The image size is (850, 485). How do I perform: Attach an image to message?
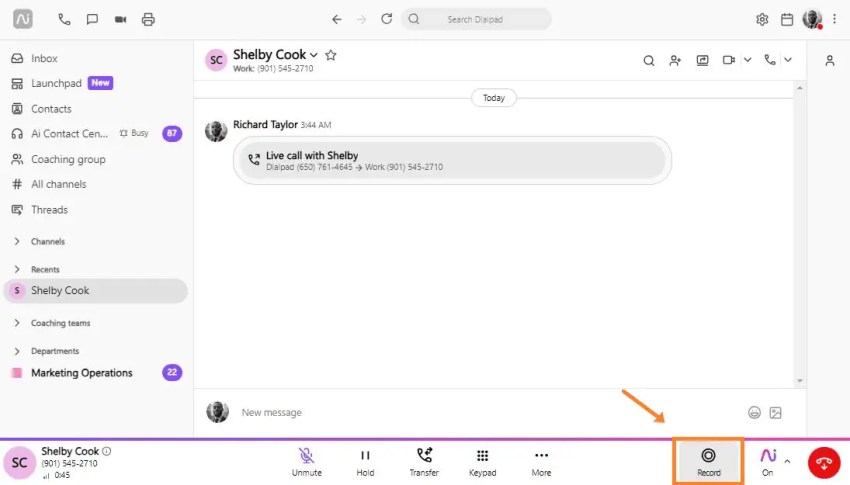776,412
